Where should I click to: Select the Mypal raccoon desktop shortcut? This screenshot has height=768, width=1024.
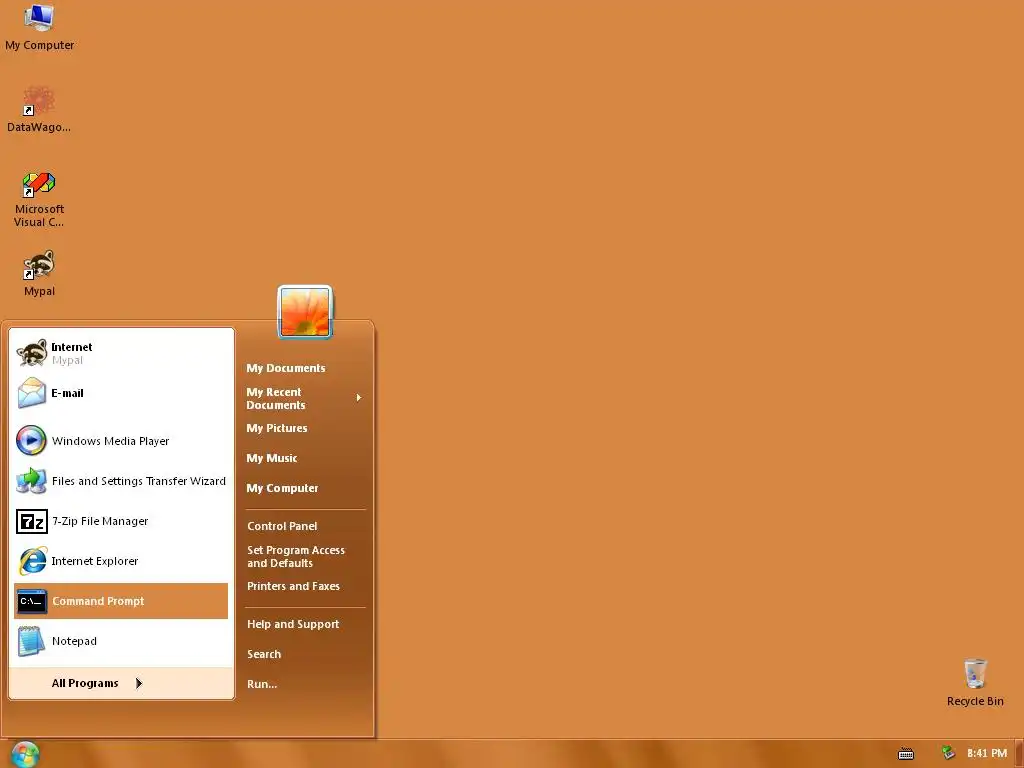coord(39,274)
